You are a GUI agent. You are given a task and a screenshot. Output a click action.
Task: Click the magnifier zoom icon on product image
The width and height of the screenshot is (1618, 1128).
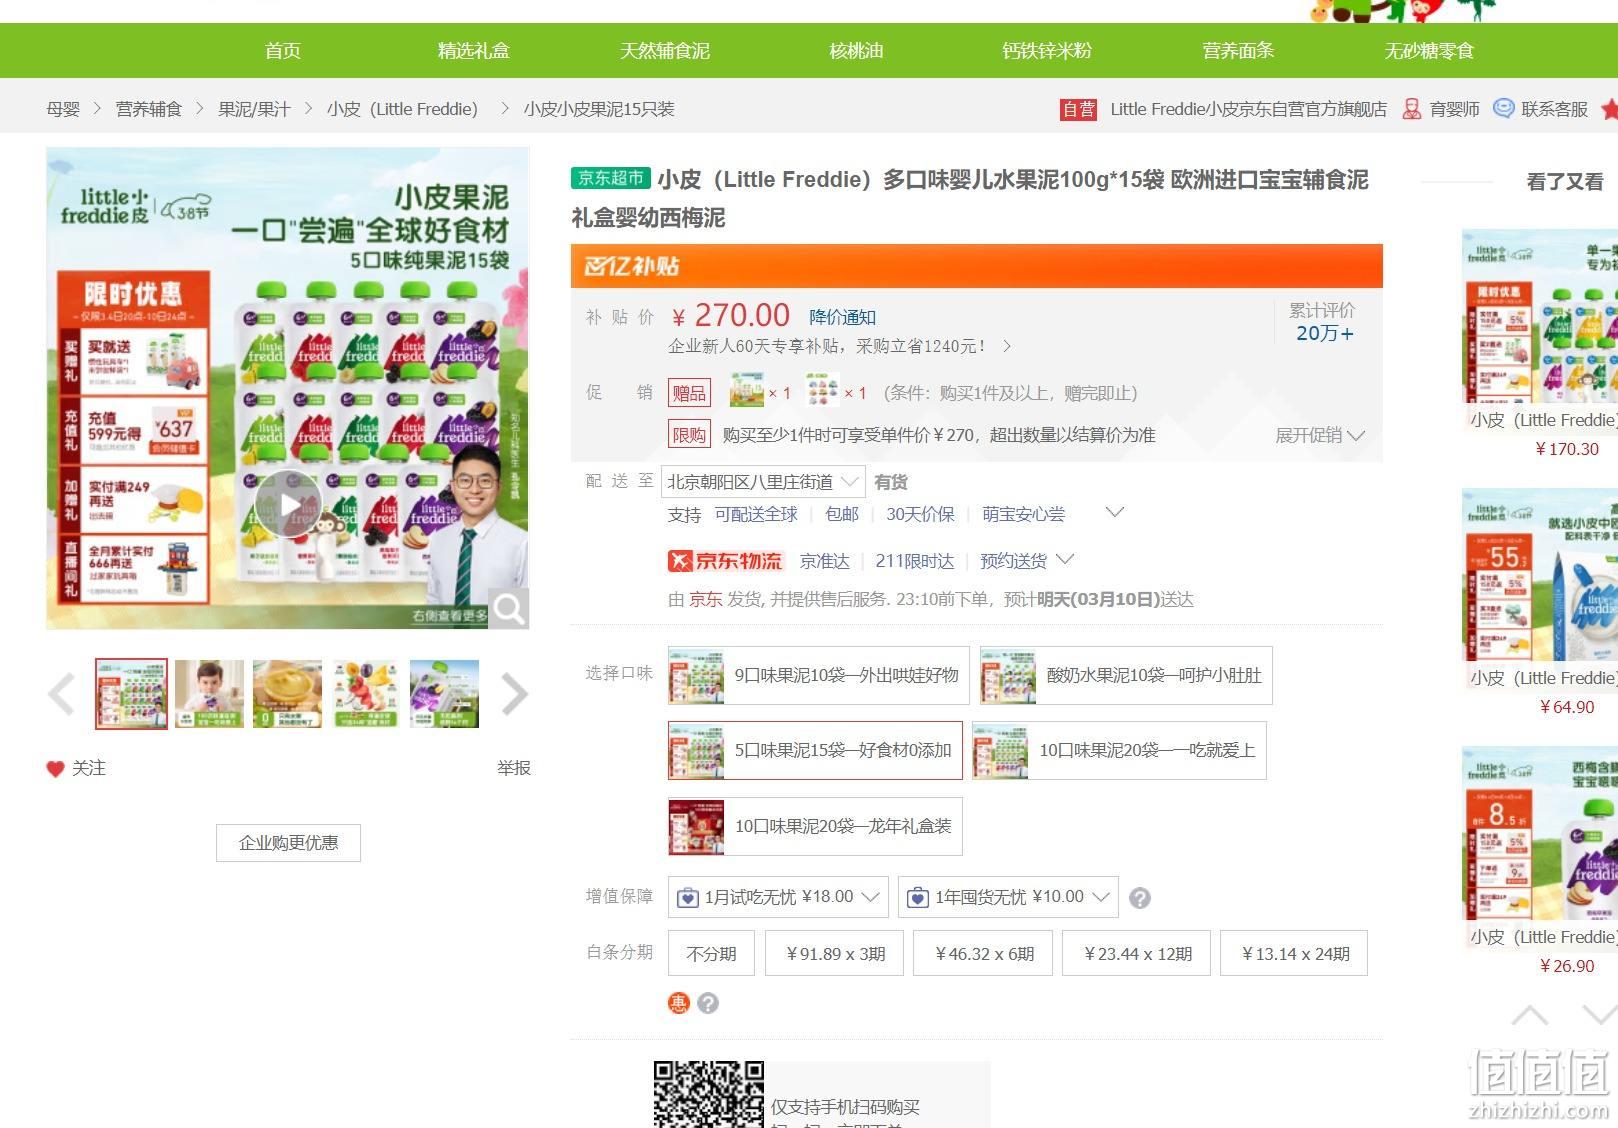509,608
